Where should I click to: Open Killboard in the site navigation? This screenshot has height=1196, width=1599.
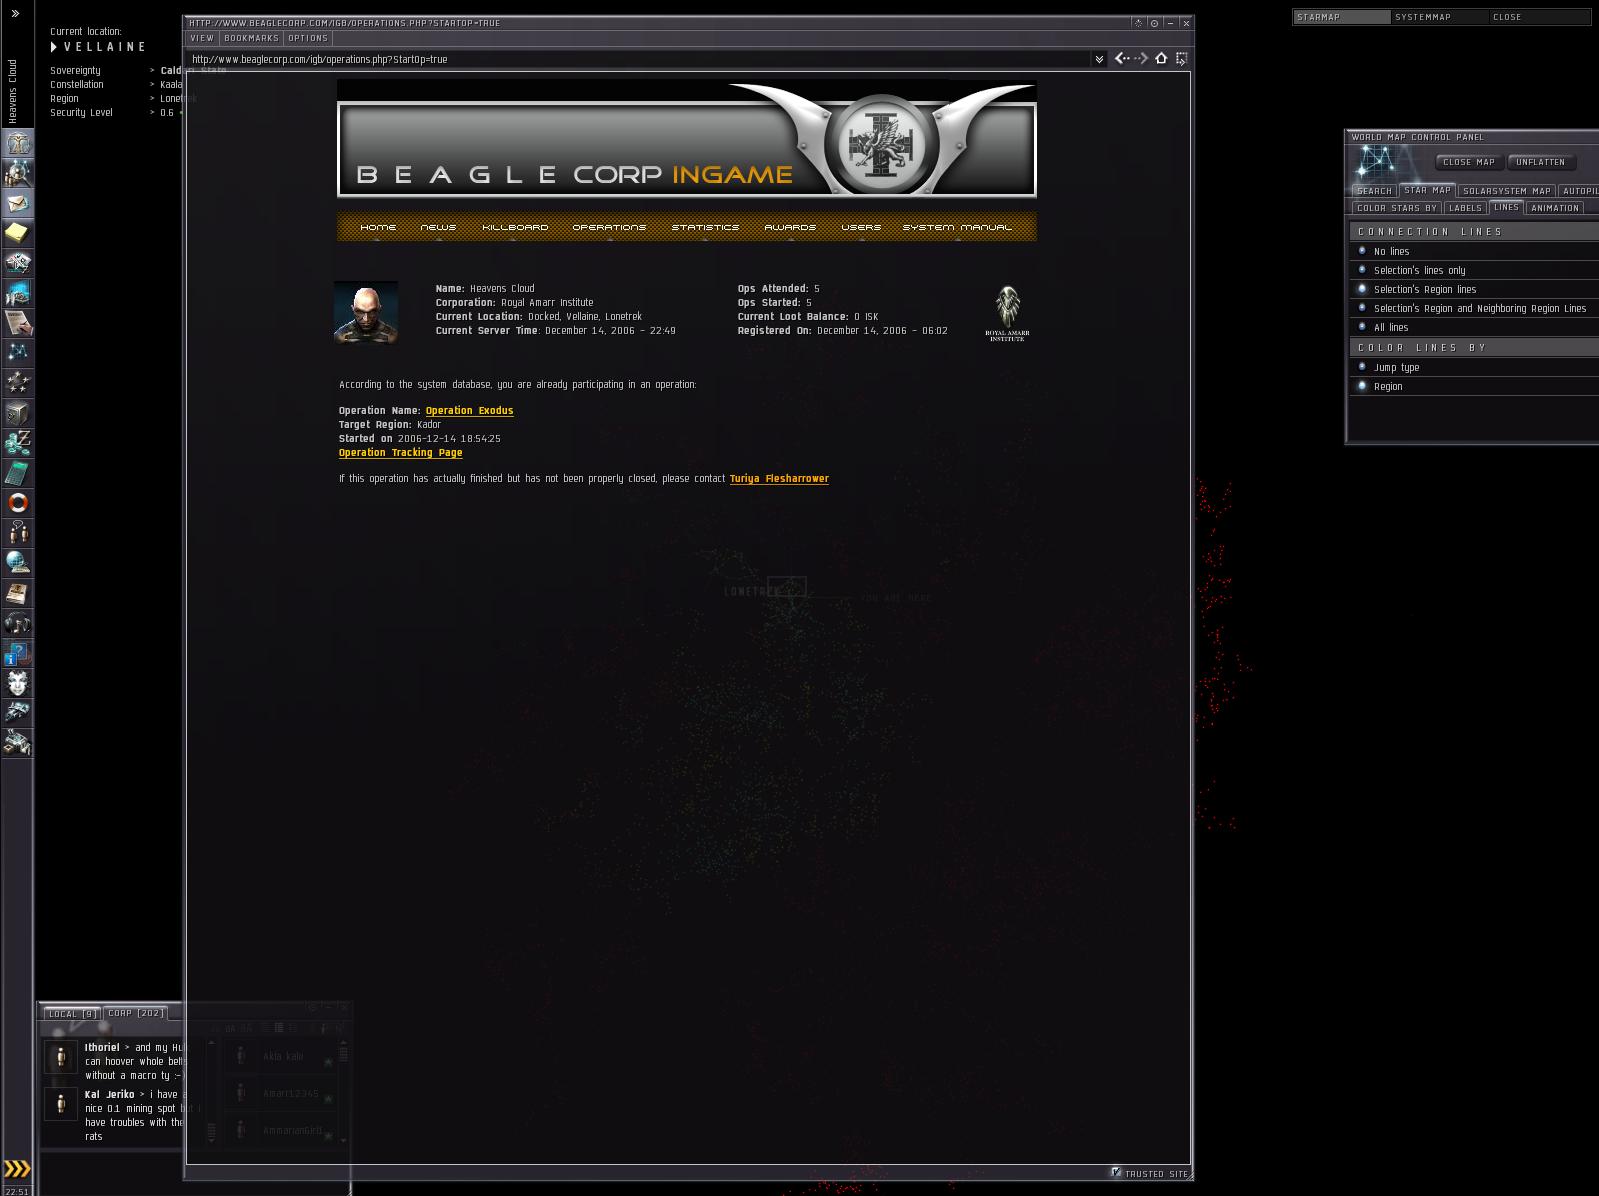click(x=515, y=227)
